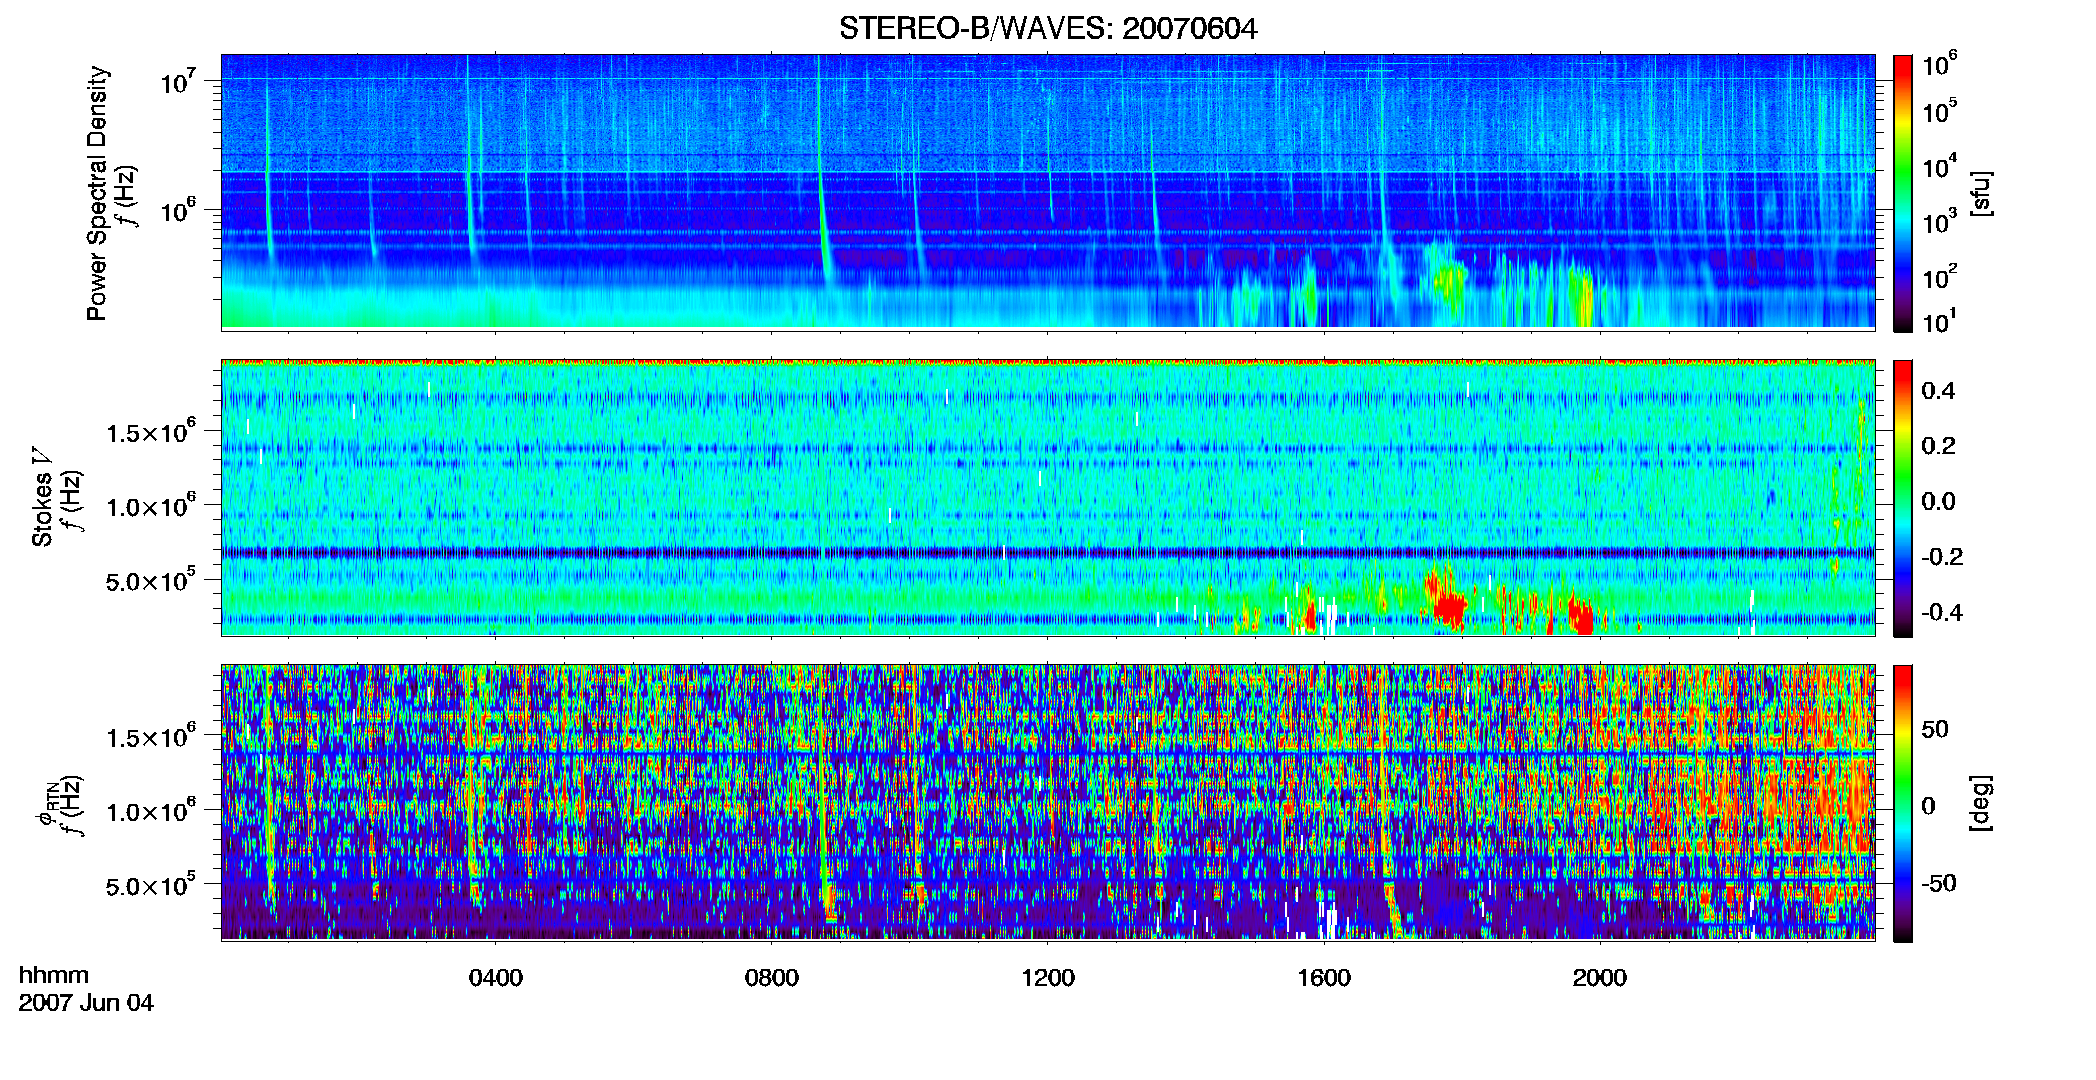The width and height of the screenshot is (2096, 1080).
Task: Click the 50 tick on the deg colorbar
Action: coord(1934,729)
